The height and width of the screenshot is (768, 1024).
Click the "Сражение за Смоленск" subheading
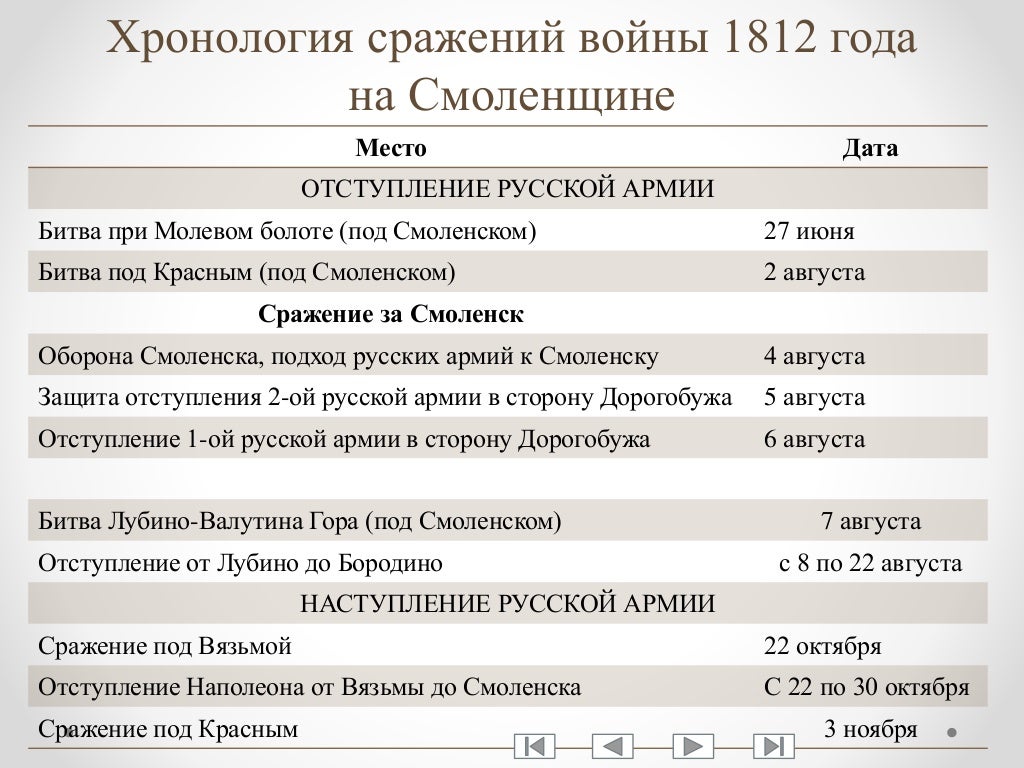tap(391, 314)
